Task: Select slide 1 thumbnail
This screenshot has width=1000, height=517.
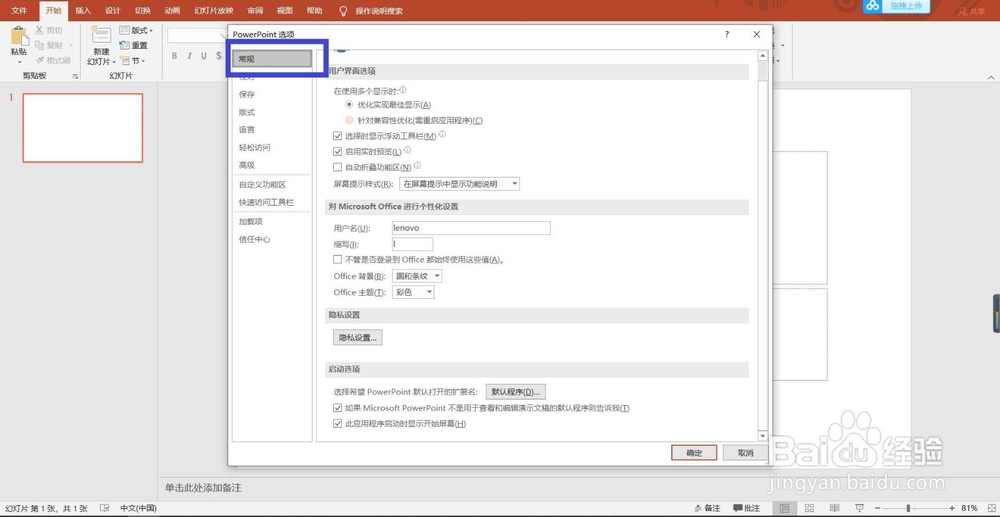Action: 83,127
